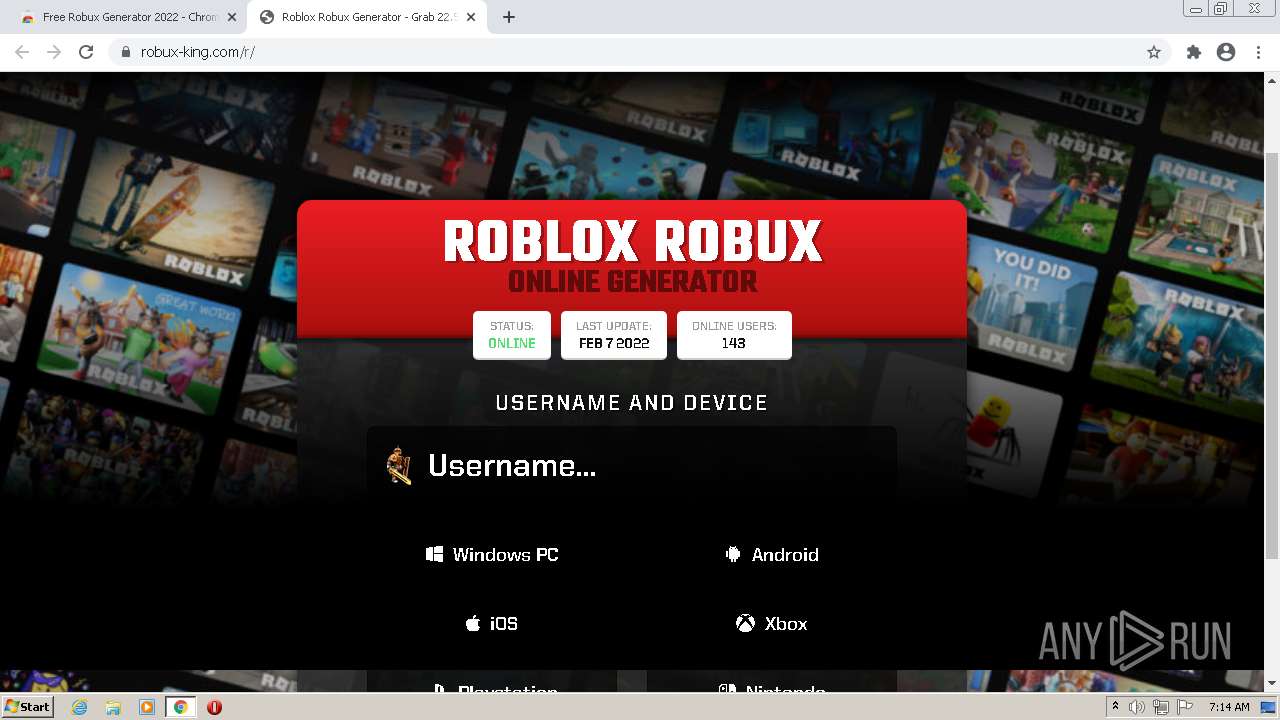The image size is (1280, 720).
Task: Click the Chrome taskbar button
Action: point(180,707)
